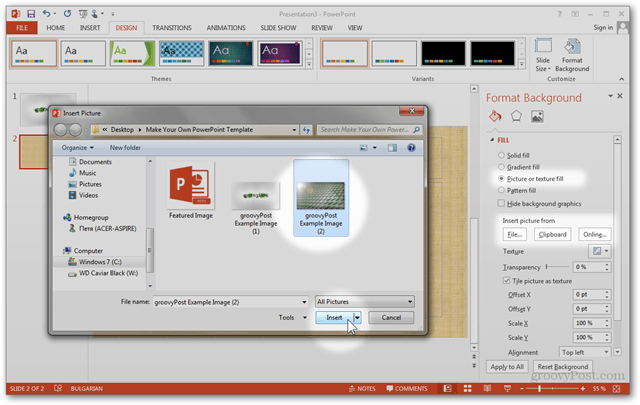Click the Save icon in quick access toolbar
Image resolution: width=640 pixels, height=405 pixels.
[x=31, y=14]
